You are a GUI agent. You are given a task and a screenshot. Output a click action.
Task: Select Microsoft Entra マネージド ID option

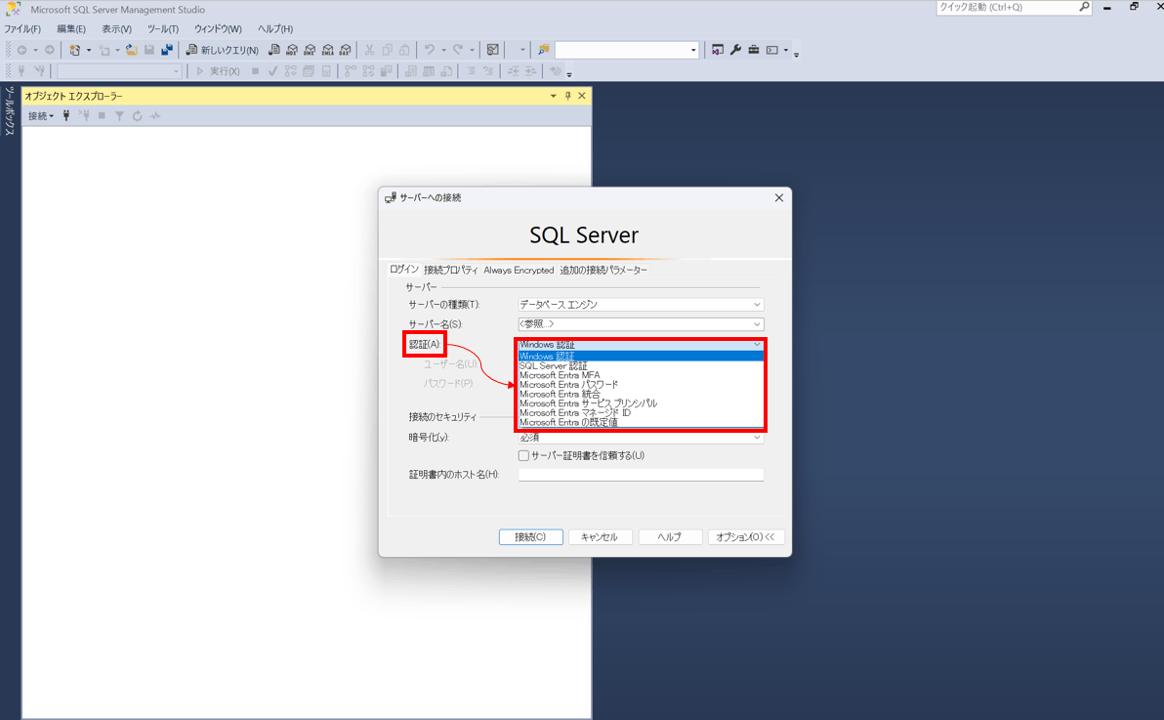641,413
